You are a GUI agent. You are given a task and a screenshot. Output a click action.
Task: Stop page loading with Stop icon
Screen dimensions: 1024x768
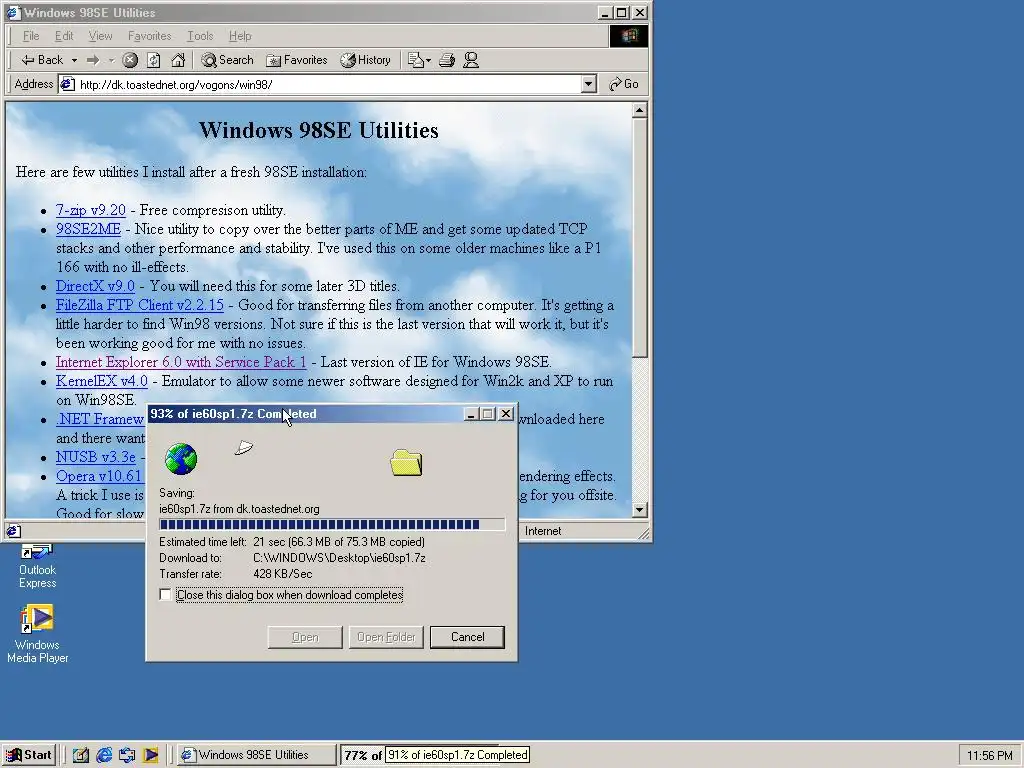click(x=130, y=60)
